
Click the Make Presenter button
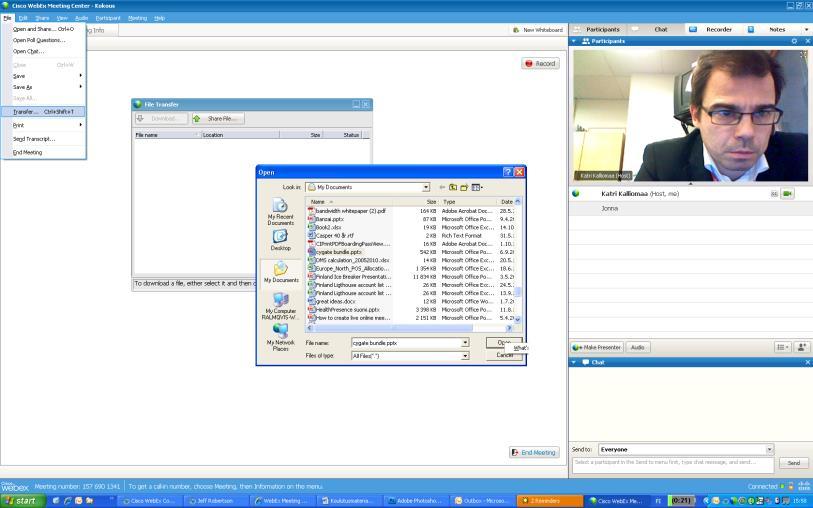tap(596, 347)
